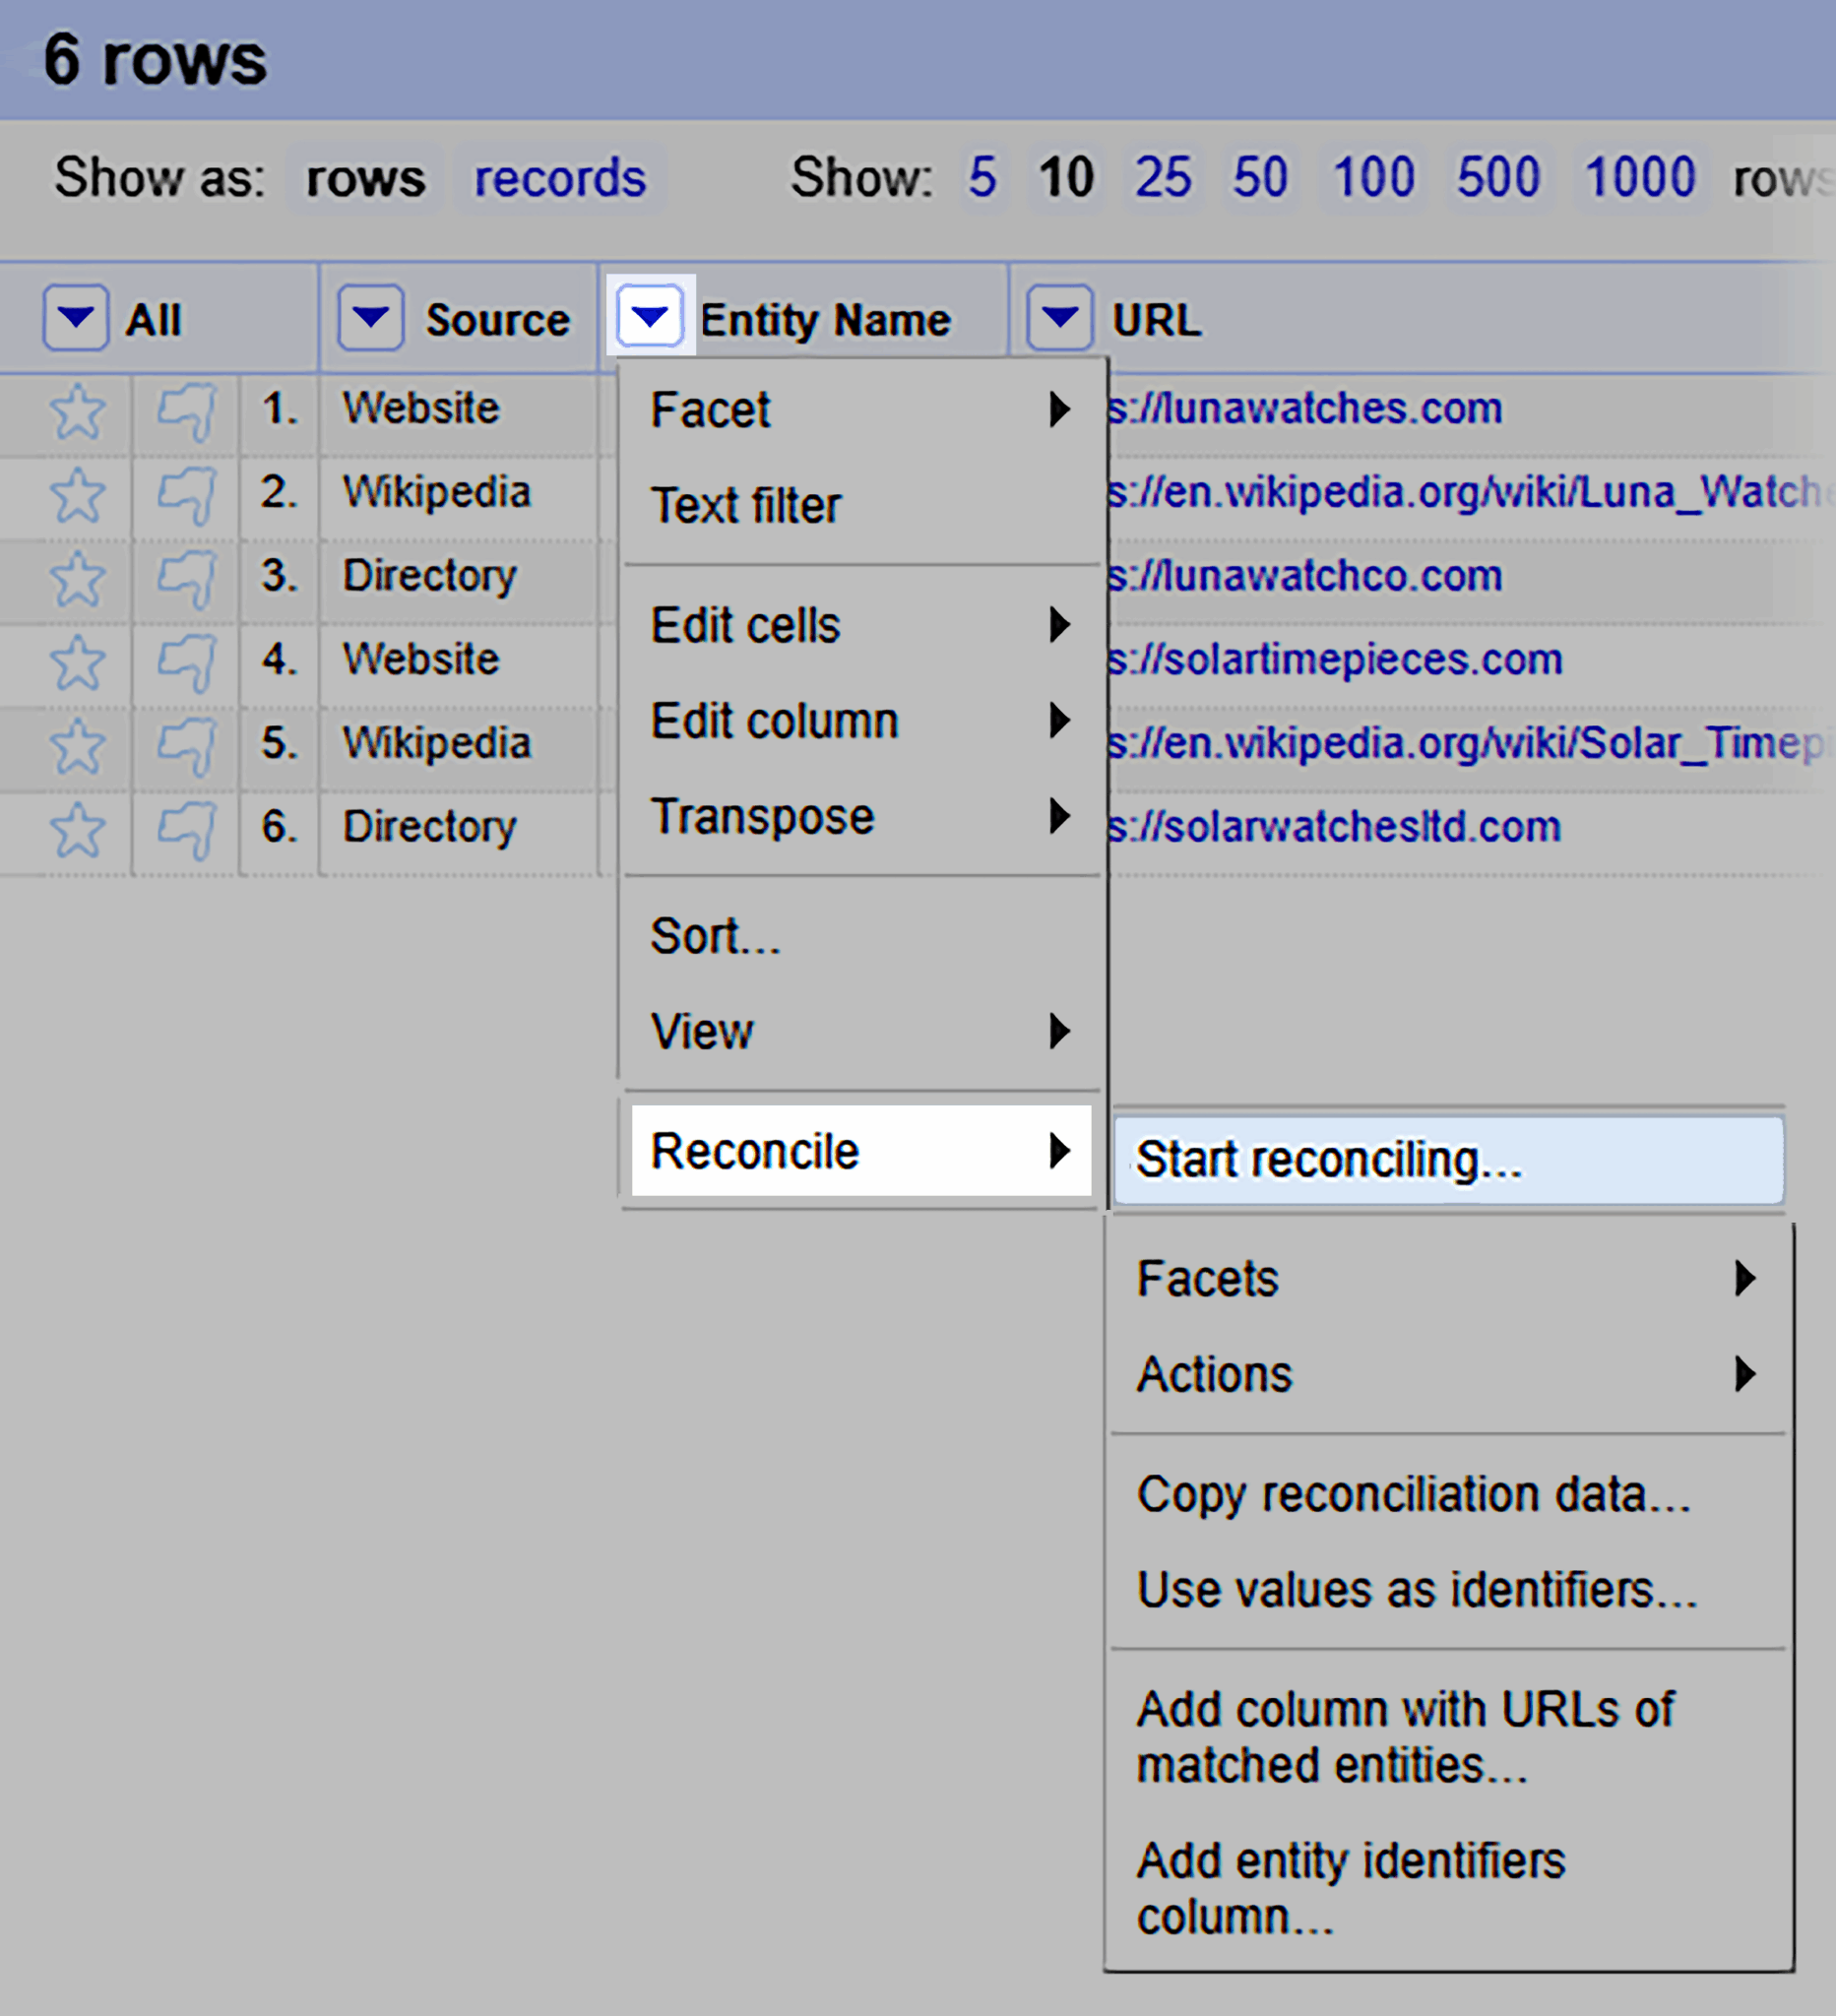Screen dimensions: 1836x2016
Task: Expand the reconcile Actions submenu
Action: tap(1448, 1374)
